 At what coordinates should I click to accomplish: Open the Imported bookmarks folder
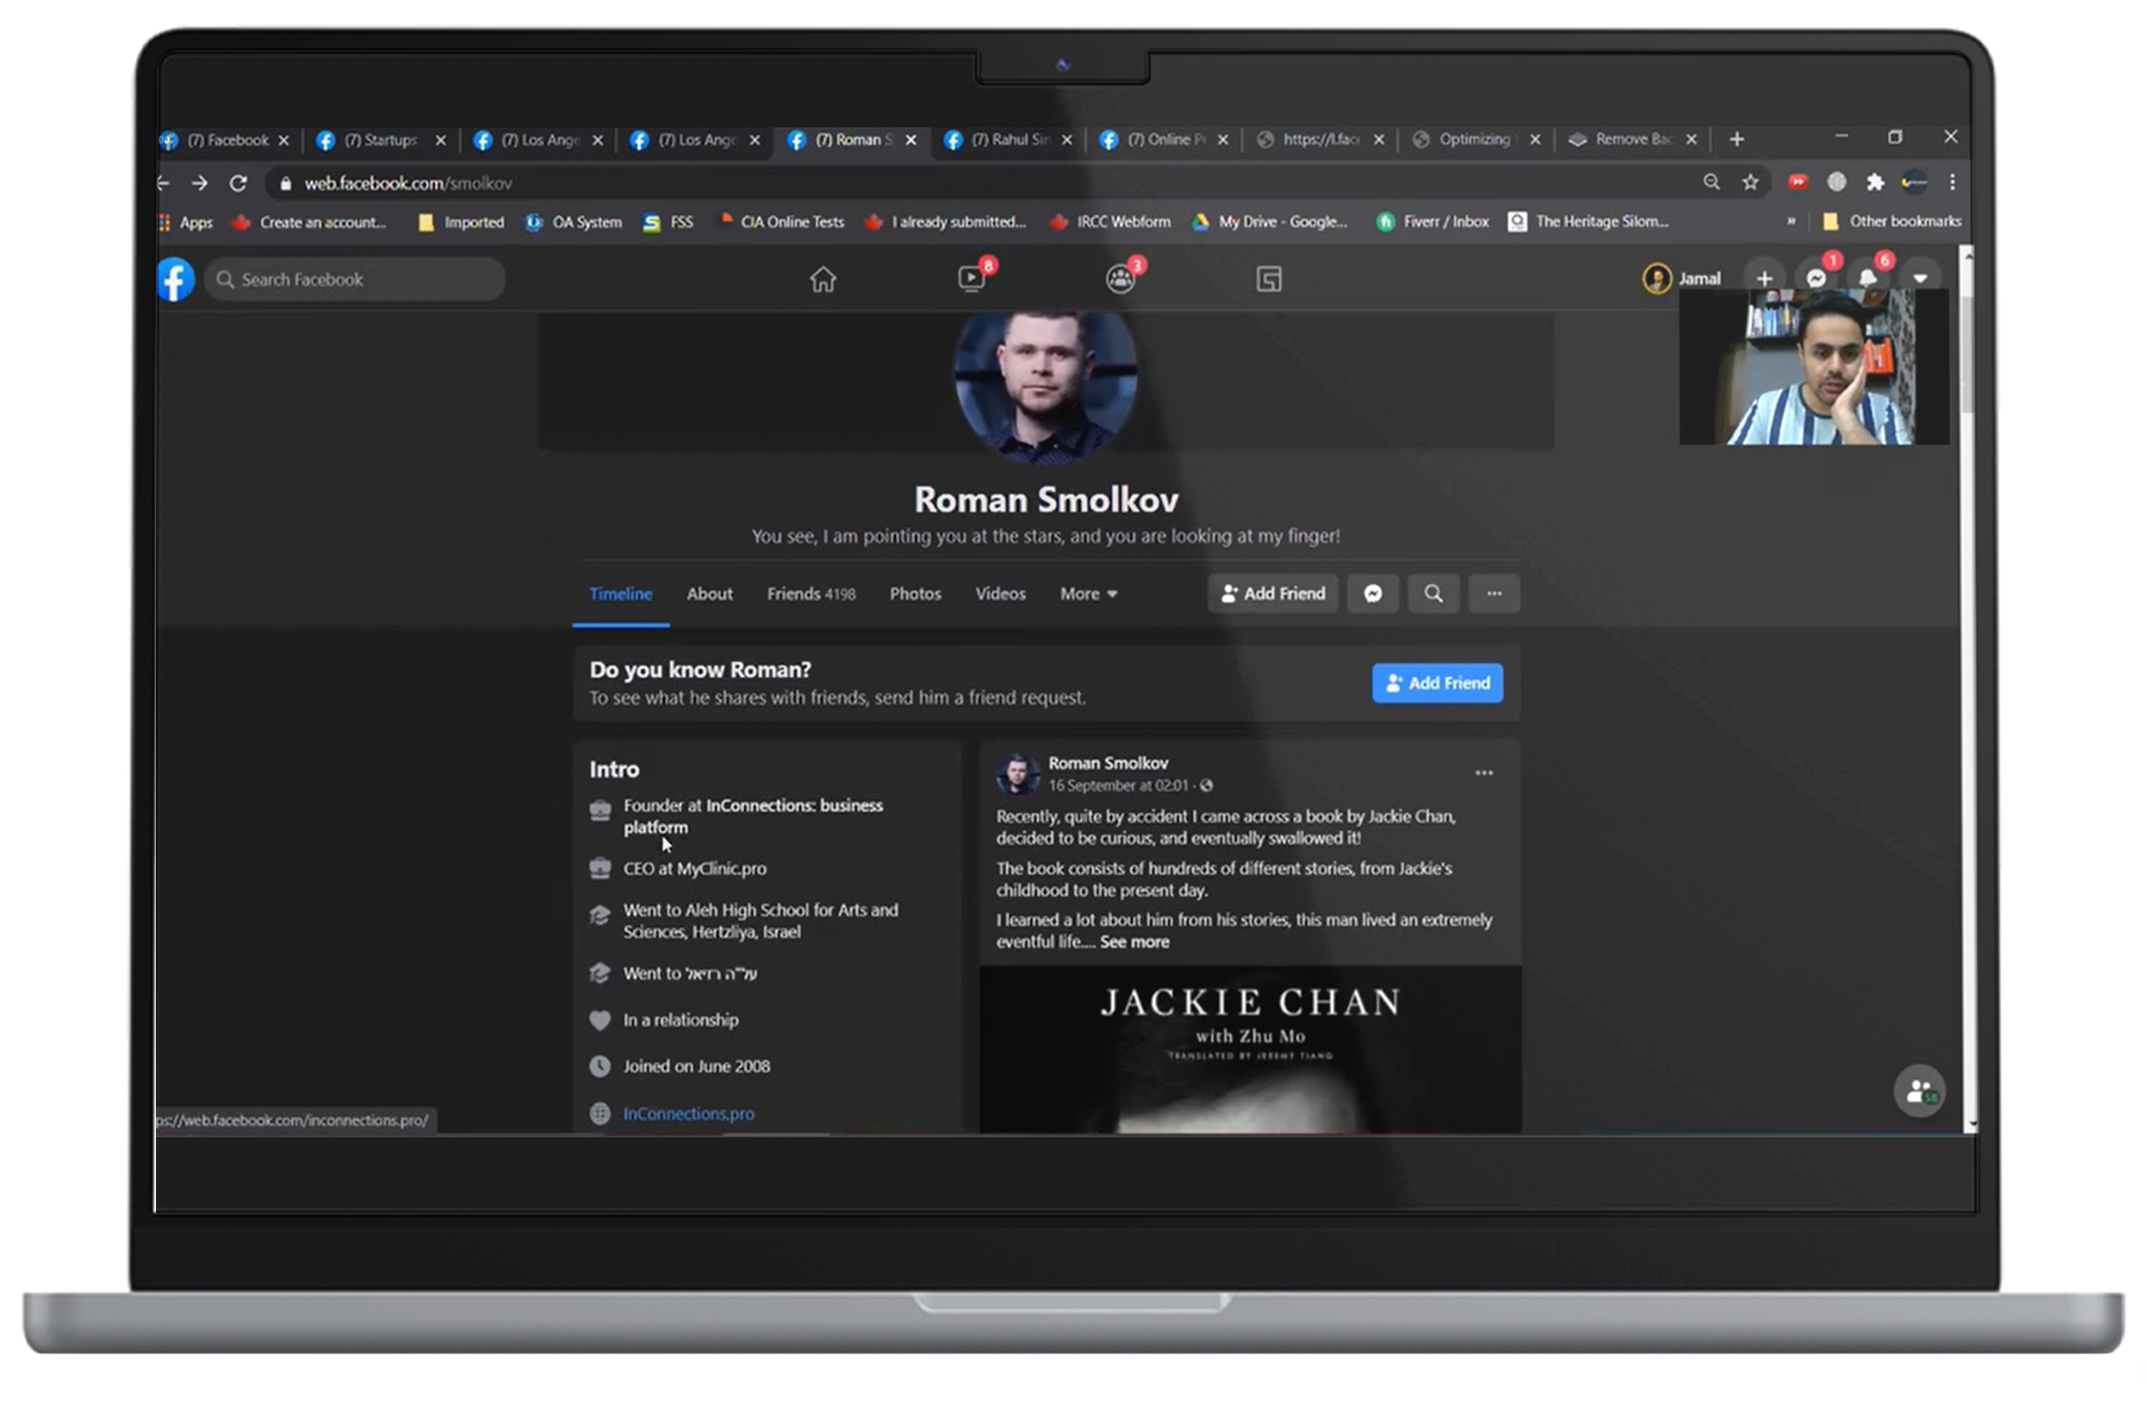coord(461,222)
